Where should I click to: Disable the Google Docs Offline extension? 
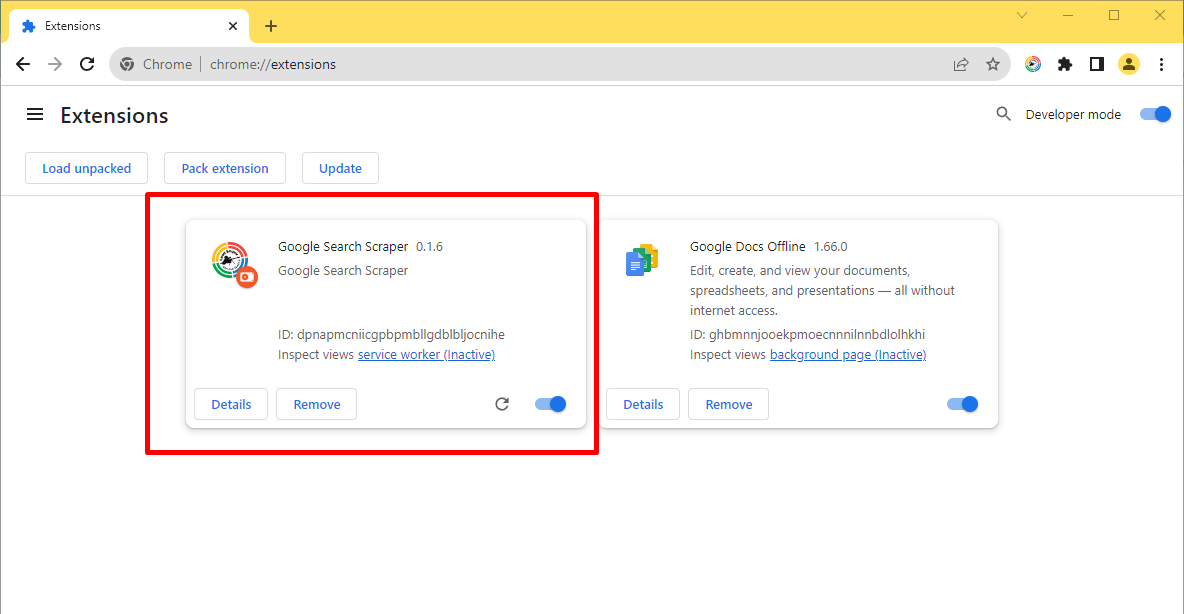click(961, 404)
